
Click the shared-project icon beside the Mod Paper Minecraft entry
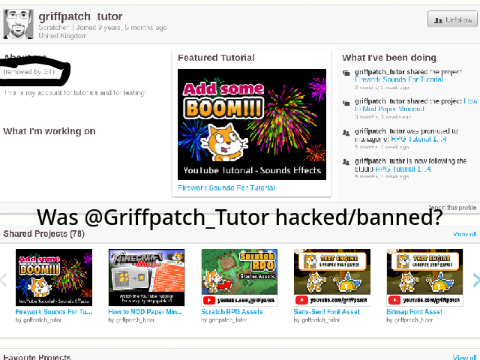346,103
